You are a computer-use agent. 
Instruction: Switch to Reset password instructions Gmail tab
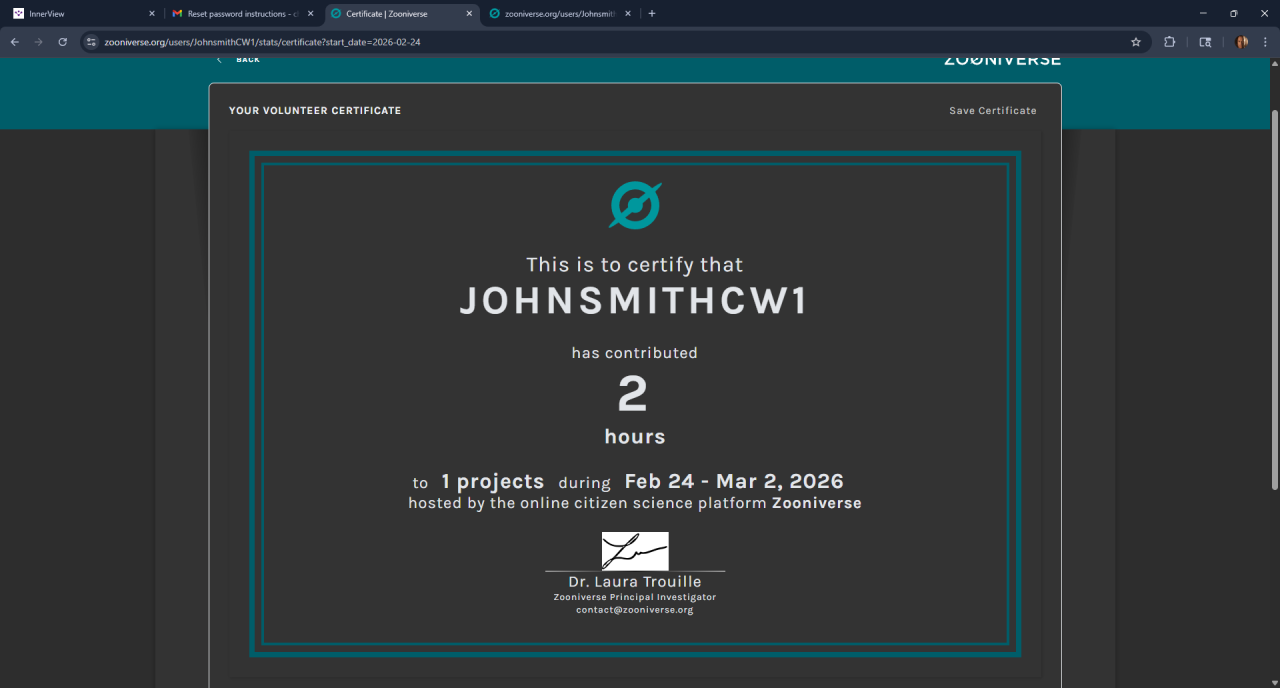click(243, 14)
